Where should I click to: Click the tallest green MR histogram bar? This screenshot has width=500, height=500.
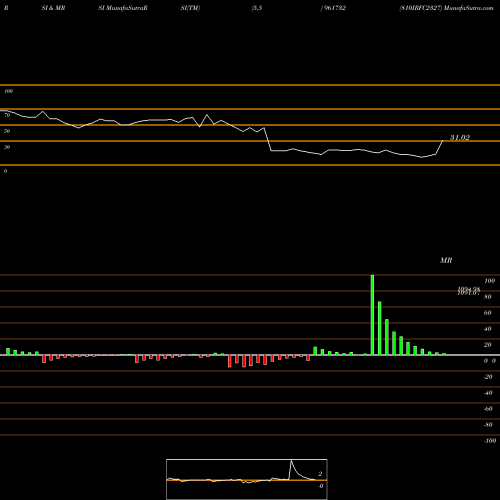[x=372, y=315]
